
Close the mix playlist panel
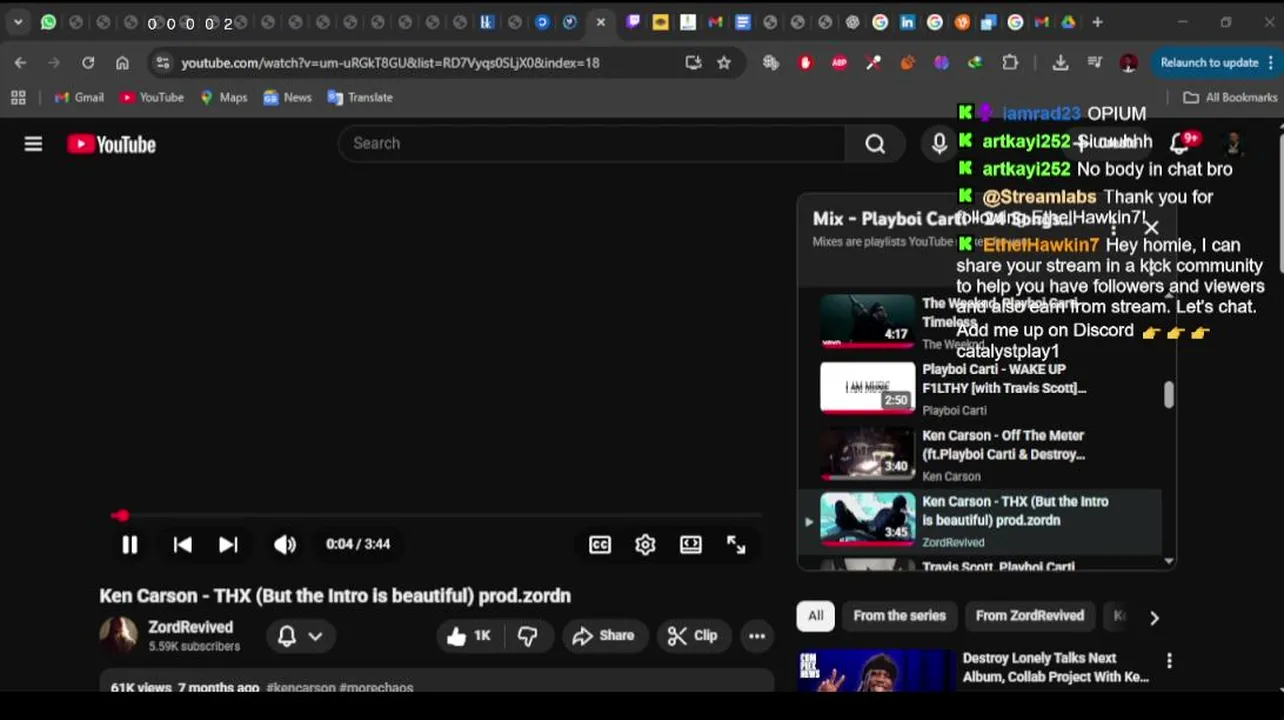pyautogui.click(x=1151, y=228)
